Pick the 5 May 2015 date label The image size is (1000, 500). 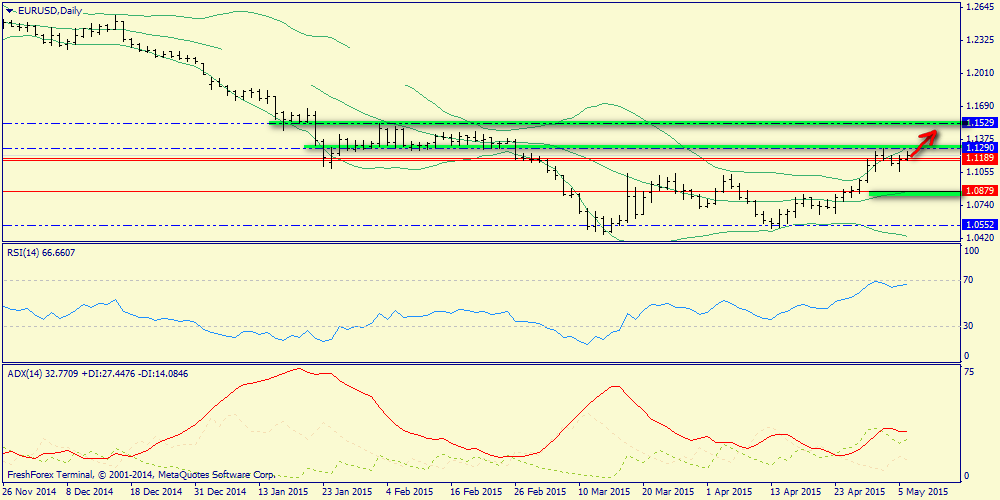923,492
